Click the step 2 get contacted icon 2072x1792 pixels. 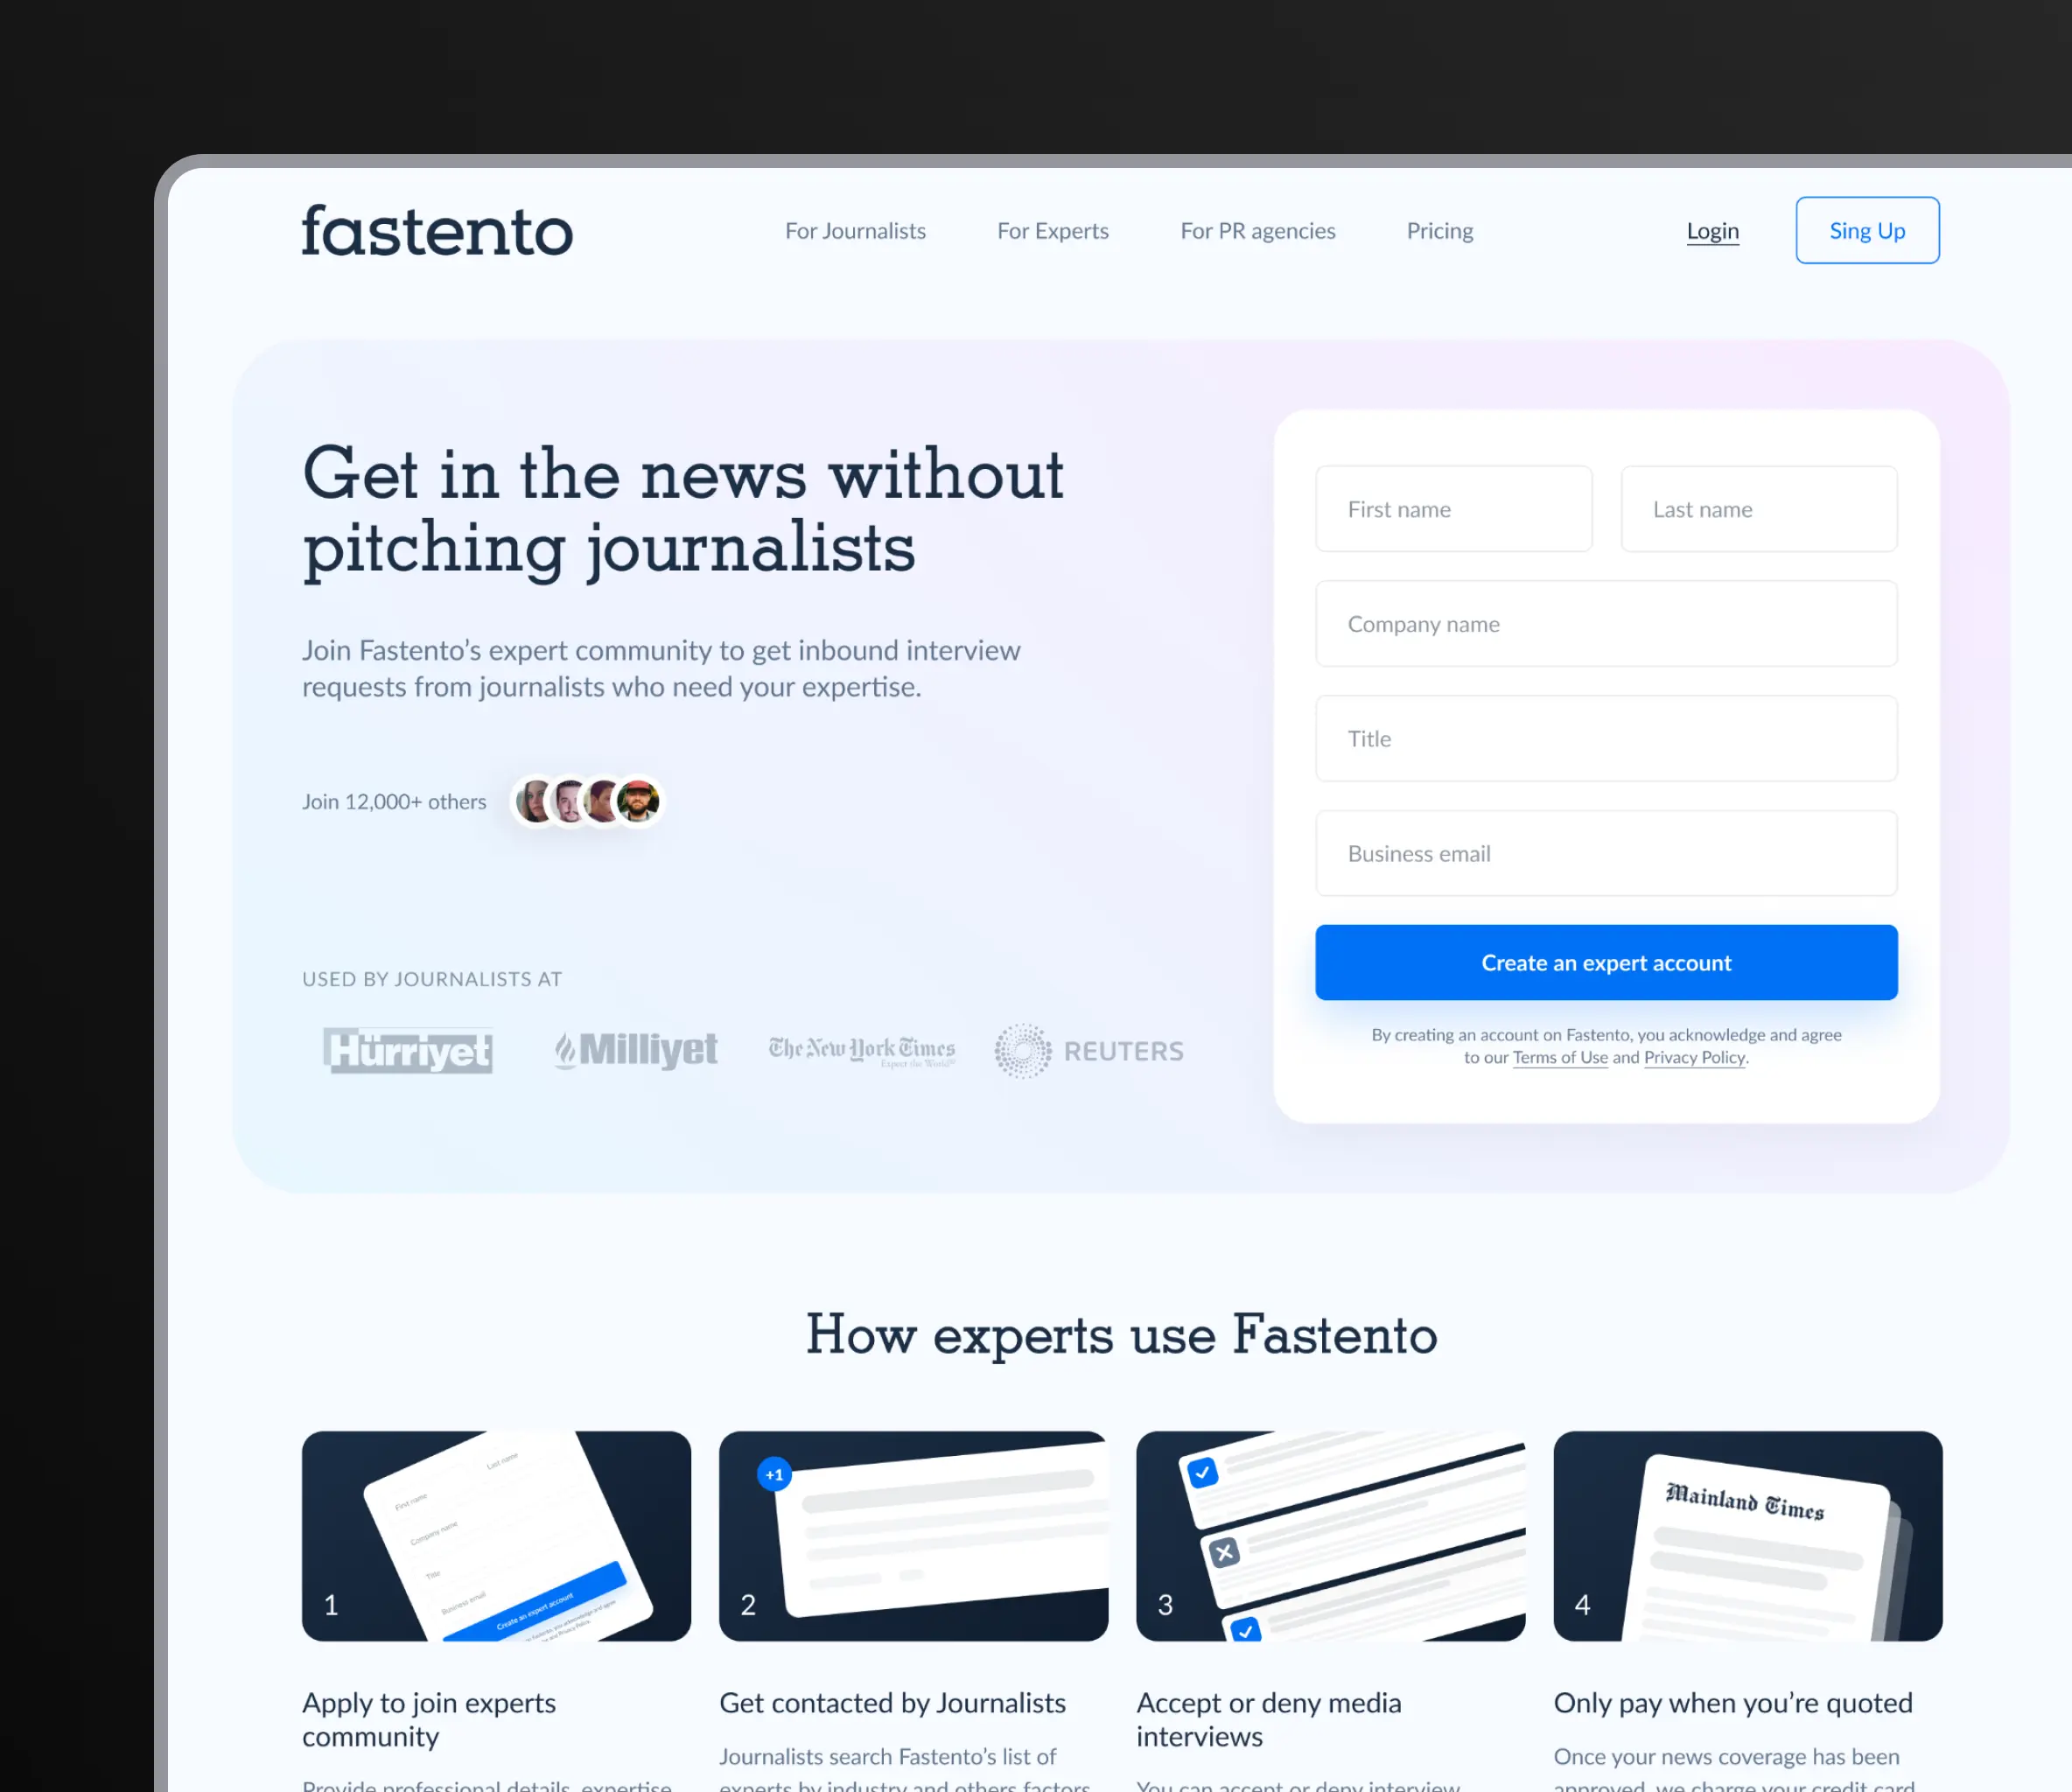[913, 1536]
